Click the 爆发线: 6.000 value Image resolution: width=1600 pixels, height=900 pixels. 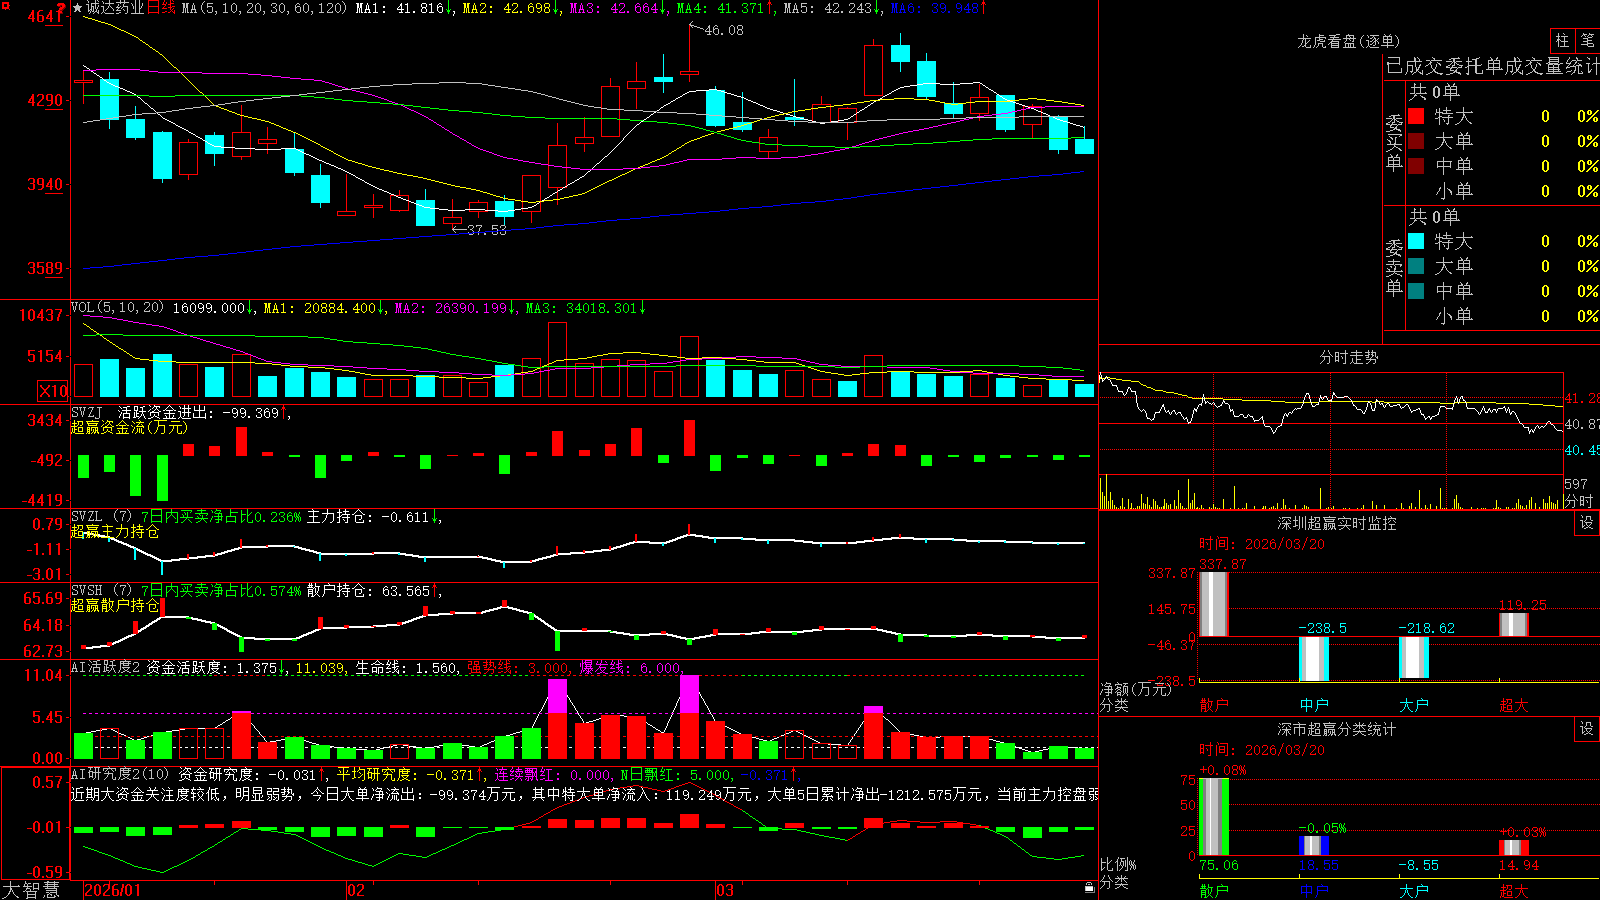(x=632, y=668)
